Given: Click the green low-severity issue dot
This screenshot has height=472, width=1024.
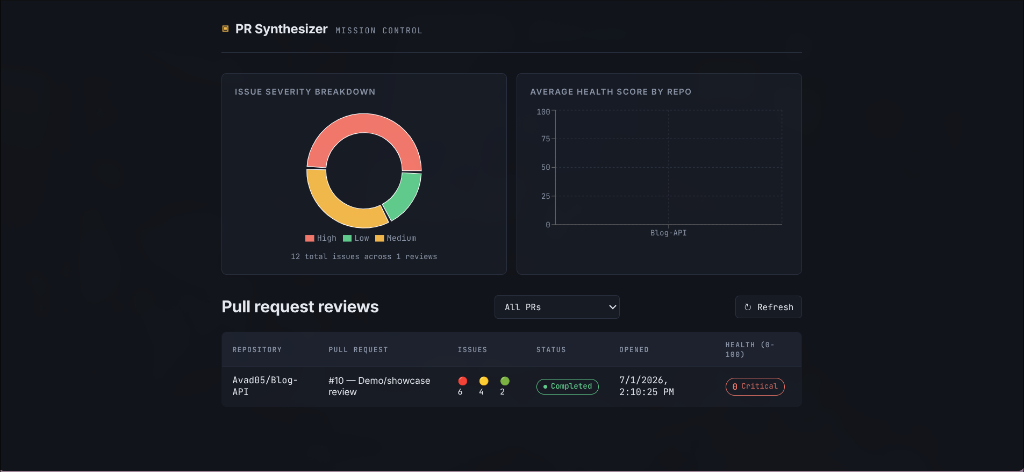Looking at the screenshot, I should pos(505,381).
